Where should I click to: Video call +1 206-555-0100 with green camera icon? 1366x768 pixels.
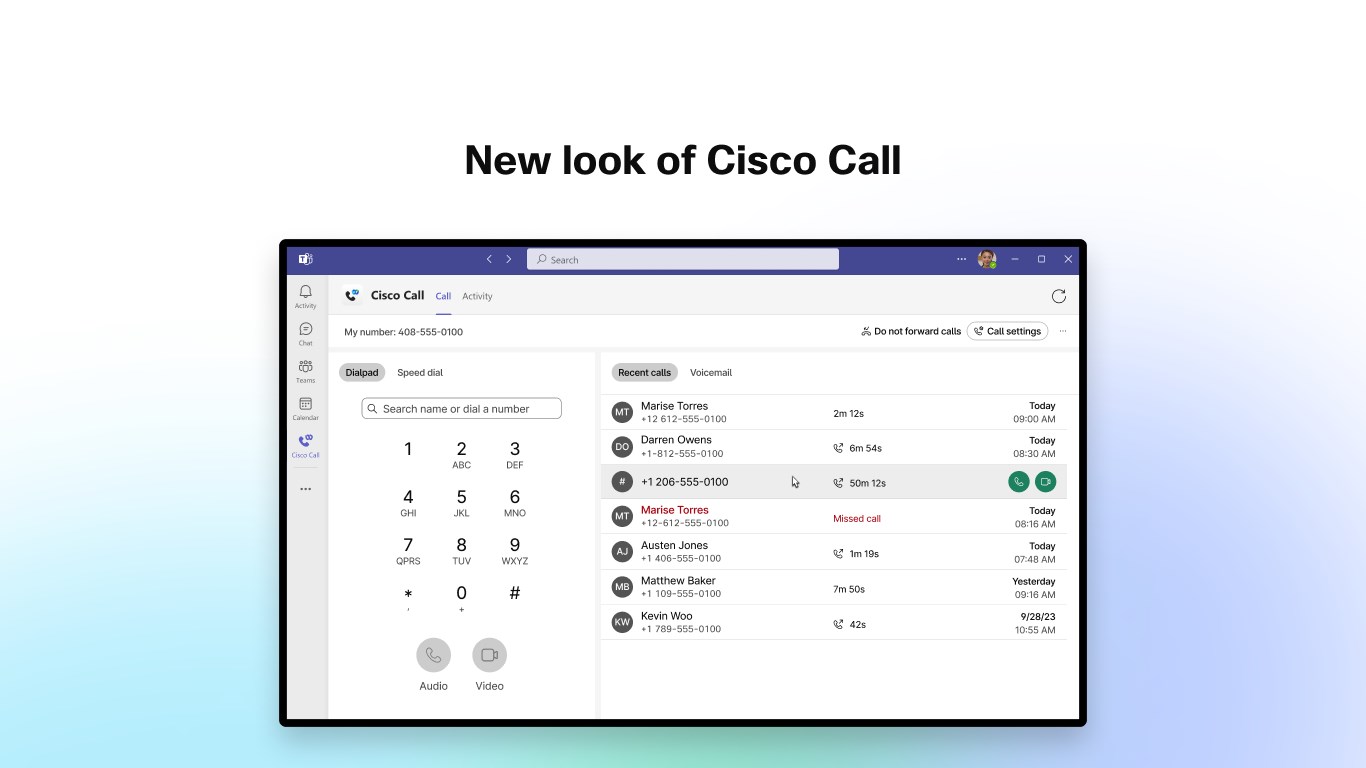coord(1045,482)
